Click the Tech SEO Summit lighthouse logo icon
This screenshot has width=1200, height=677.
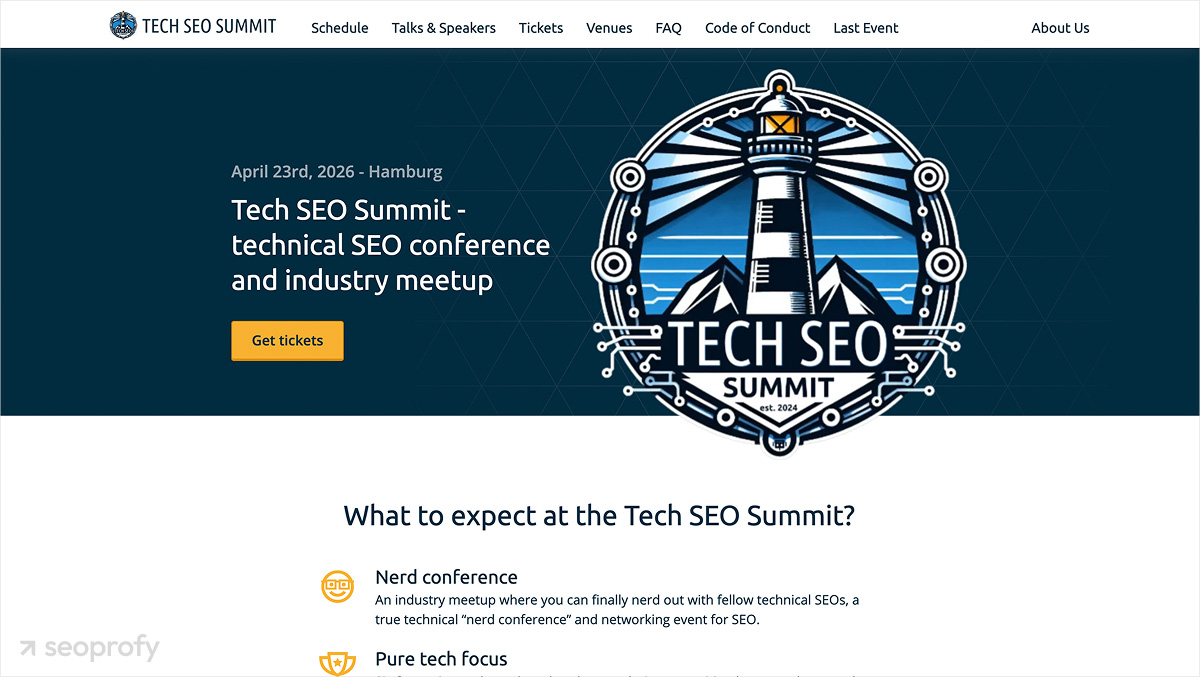(123, 25)
